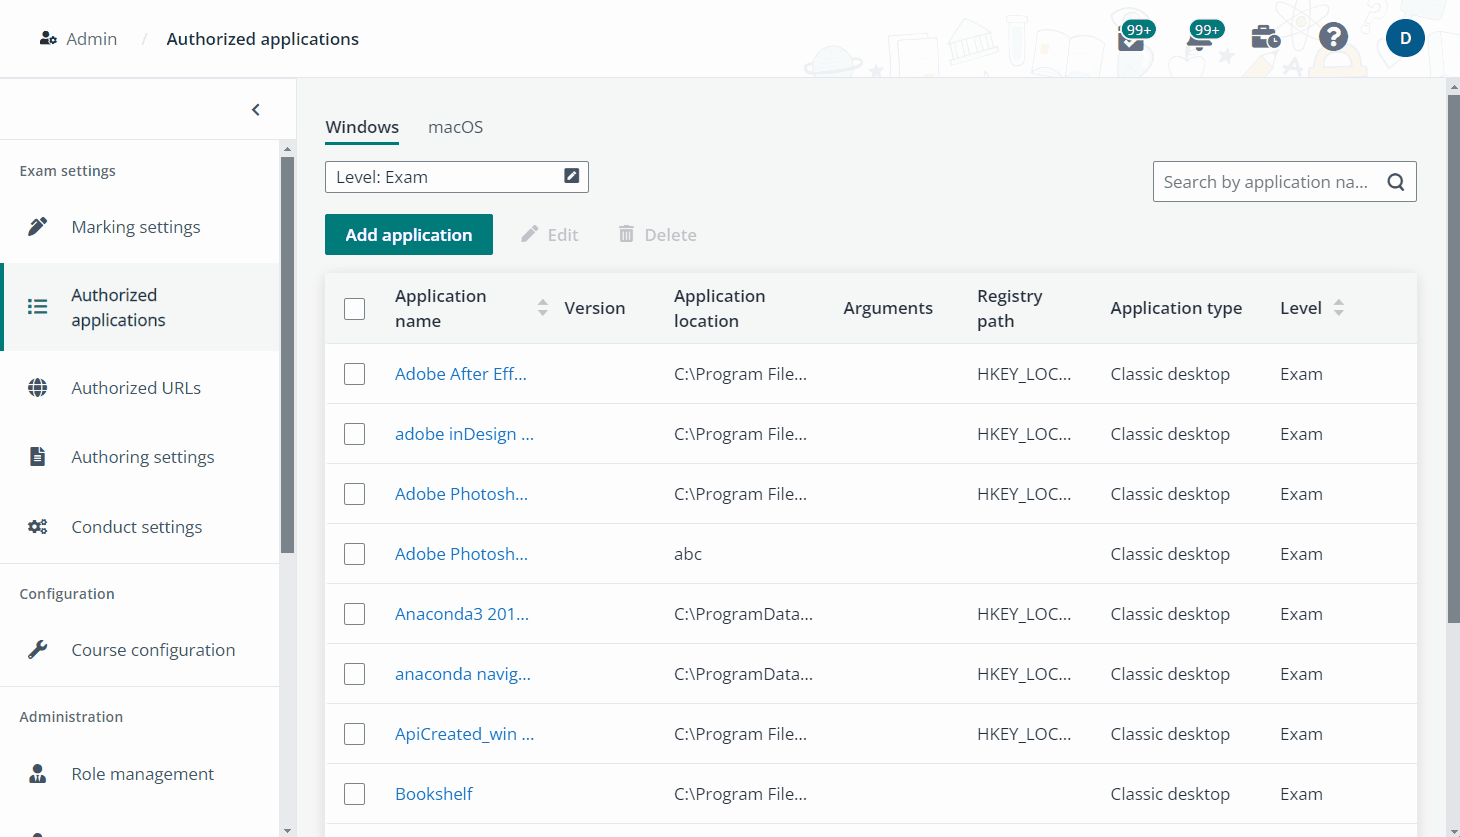Click the Version column header
The image size is (1460, 837).
click(595, 308)
